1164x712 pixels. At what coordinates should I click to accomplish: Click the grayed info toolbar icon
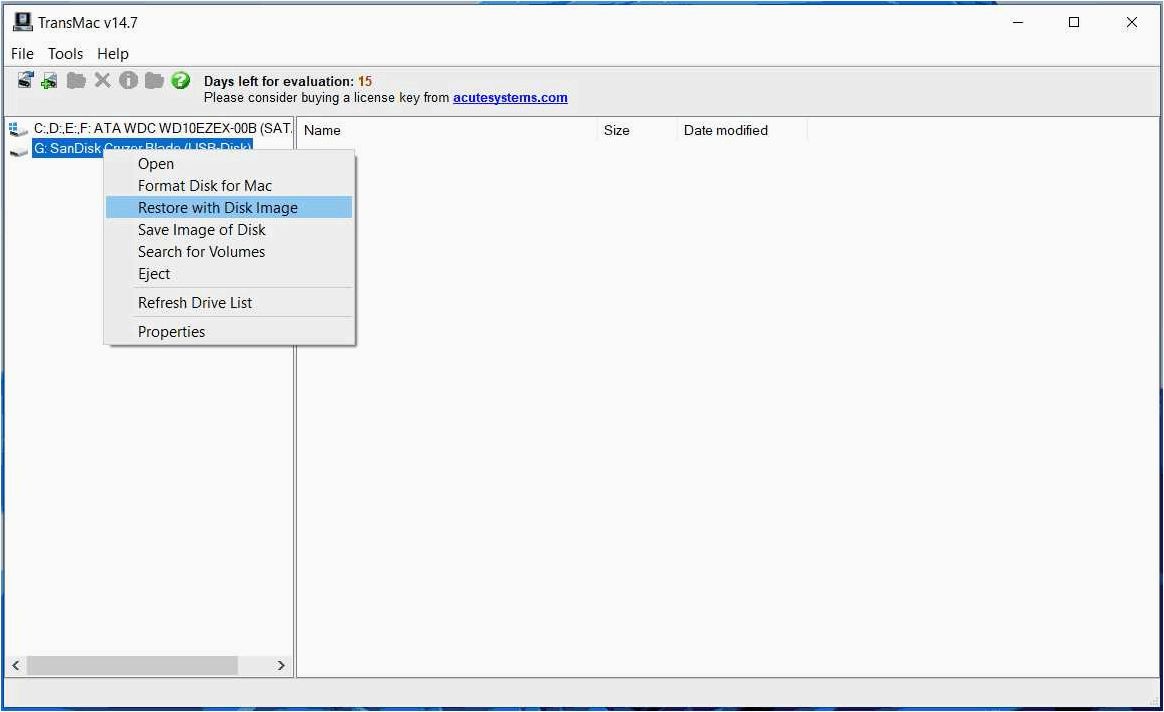point(128,80)
